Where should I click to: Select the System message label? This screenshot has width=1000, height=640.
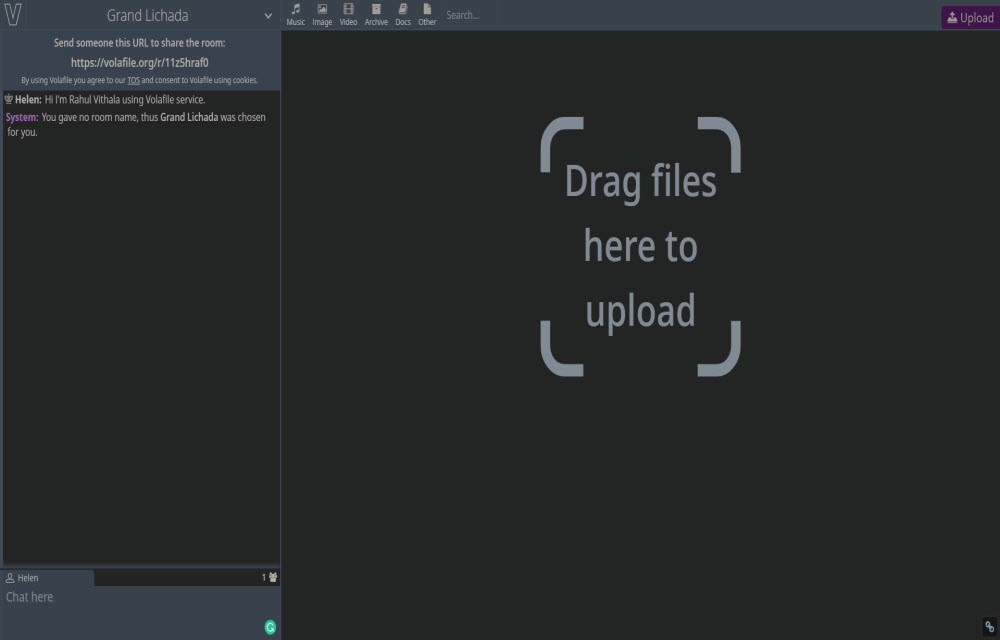point(22,117)
